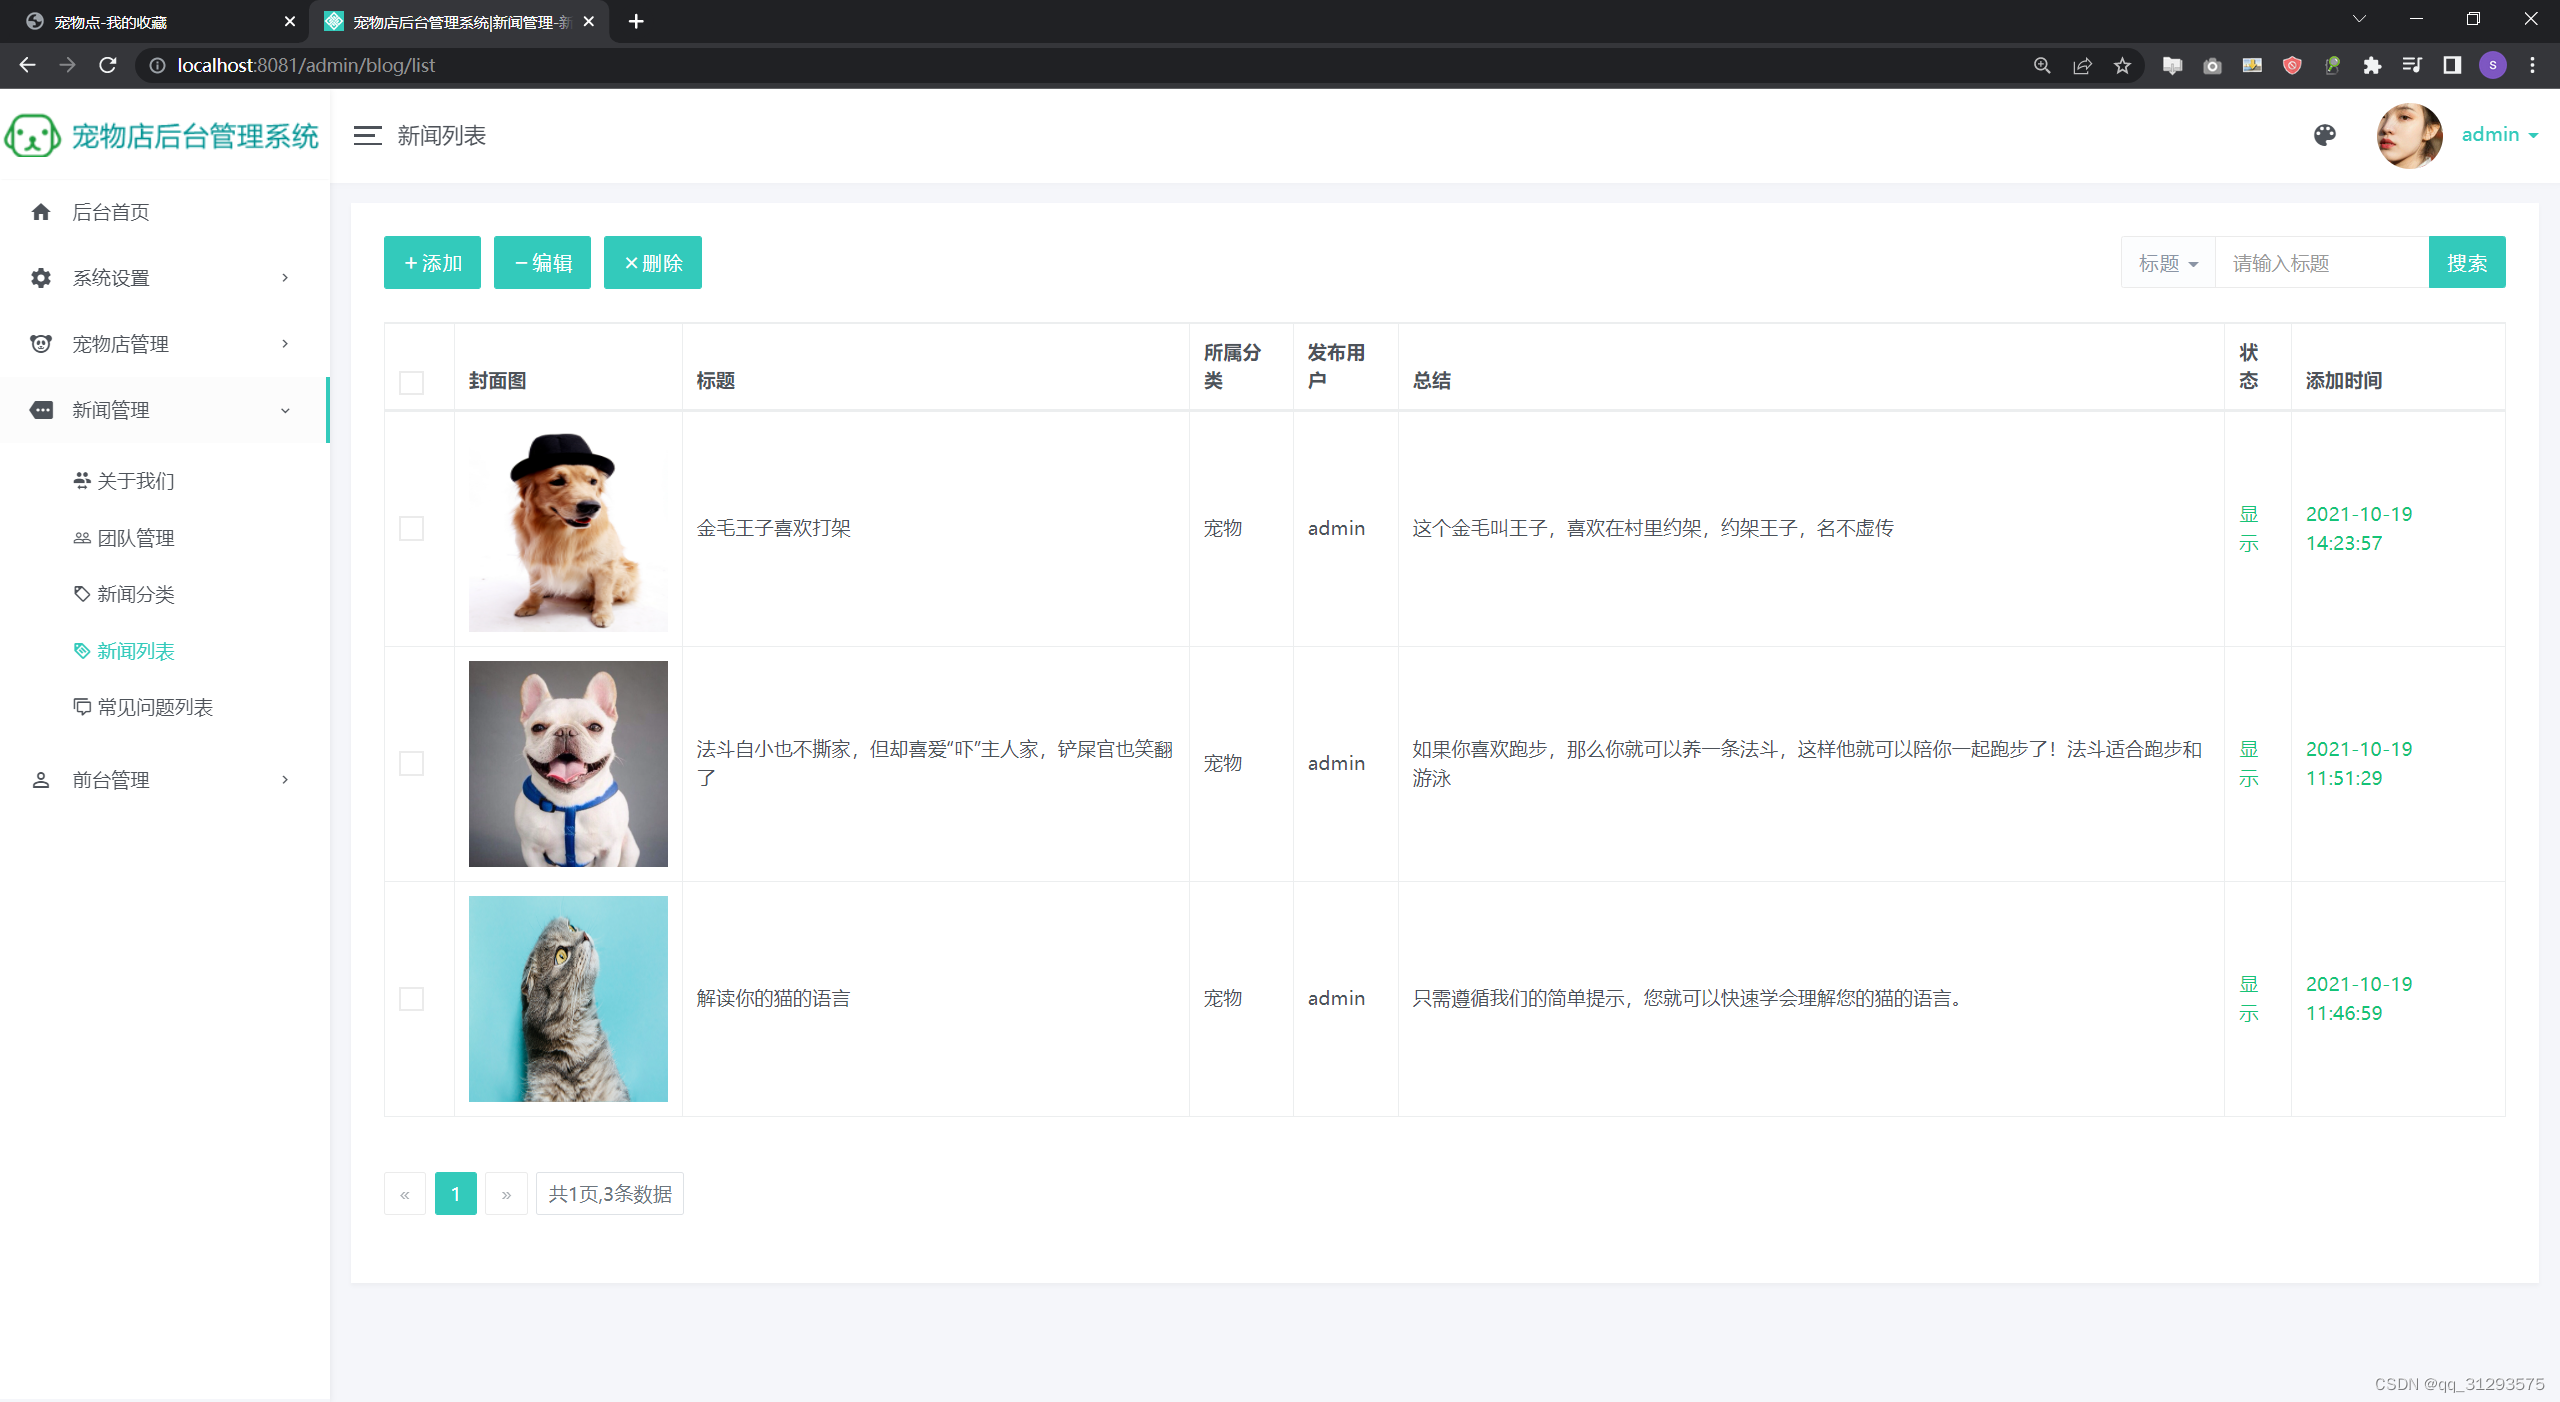This screenshot has width=2560, height=1402.
Task: Tick checkbox for 解读你的猫的语言 row
Action: [411, 998]
